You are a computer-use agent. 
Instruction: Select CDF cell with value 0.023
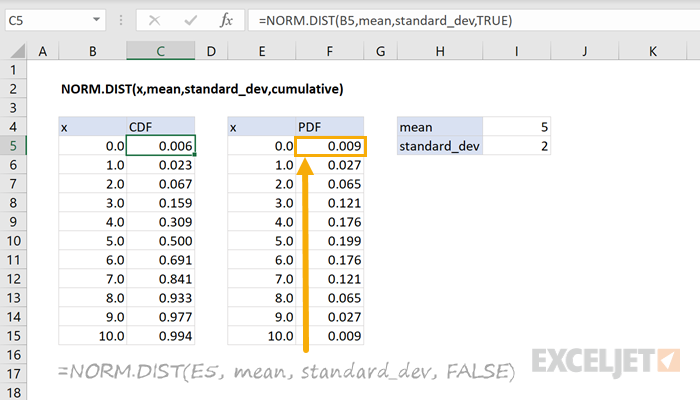click(161, 165)
